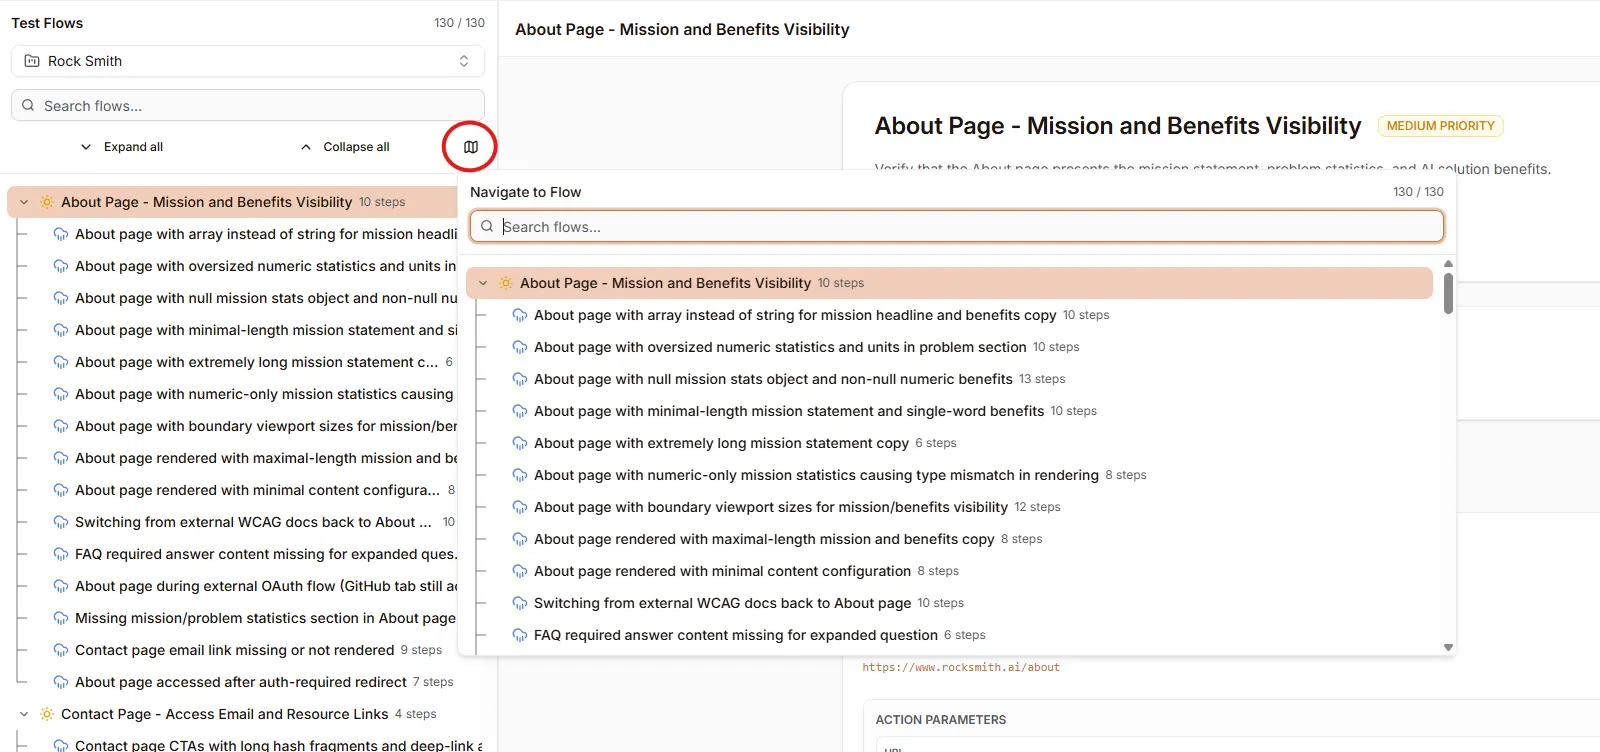1600x752 pixels.
Task: Click the popup list scroll down arrow
Action: coord(1448,647)
